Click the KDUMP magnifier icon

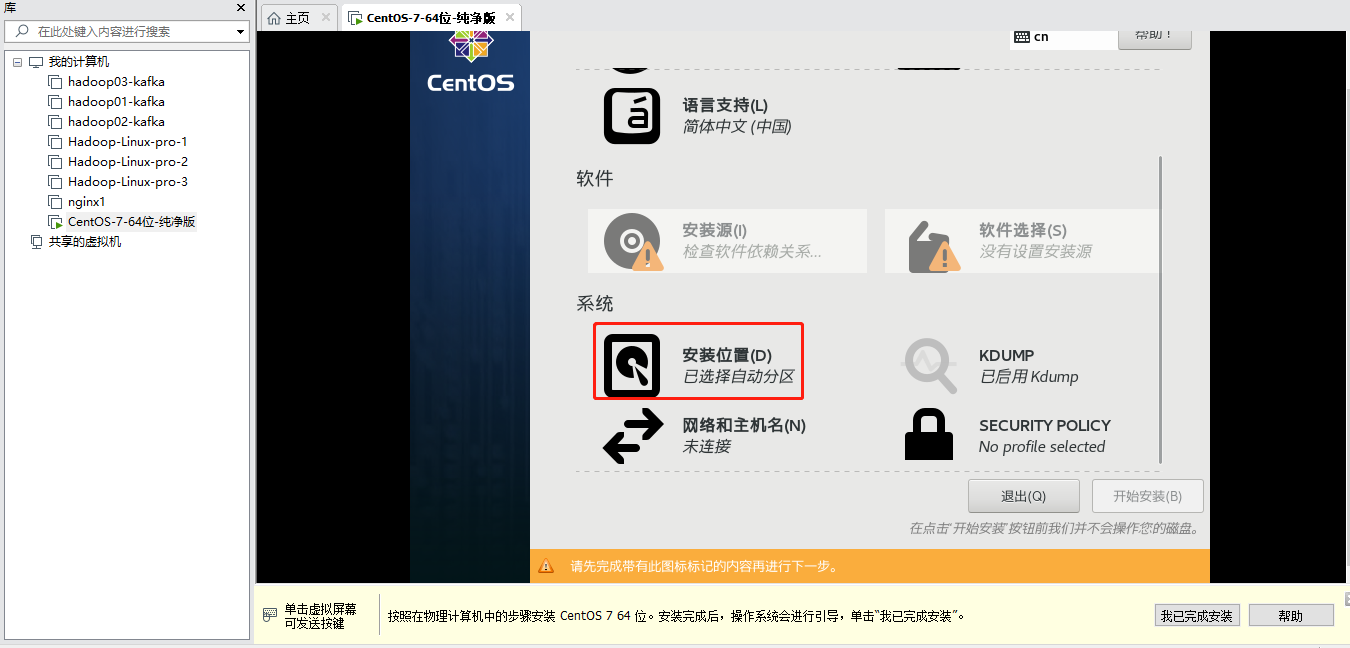(x=931, y=365)
